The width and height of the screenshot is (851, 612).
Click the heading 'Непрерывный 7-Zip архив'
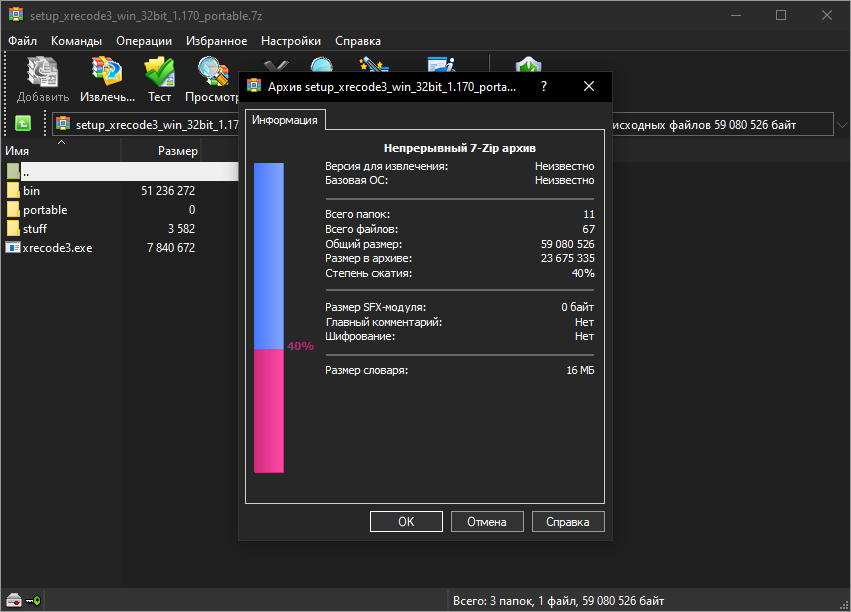pos(460,148)
